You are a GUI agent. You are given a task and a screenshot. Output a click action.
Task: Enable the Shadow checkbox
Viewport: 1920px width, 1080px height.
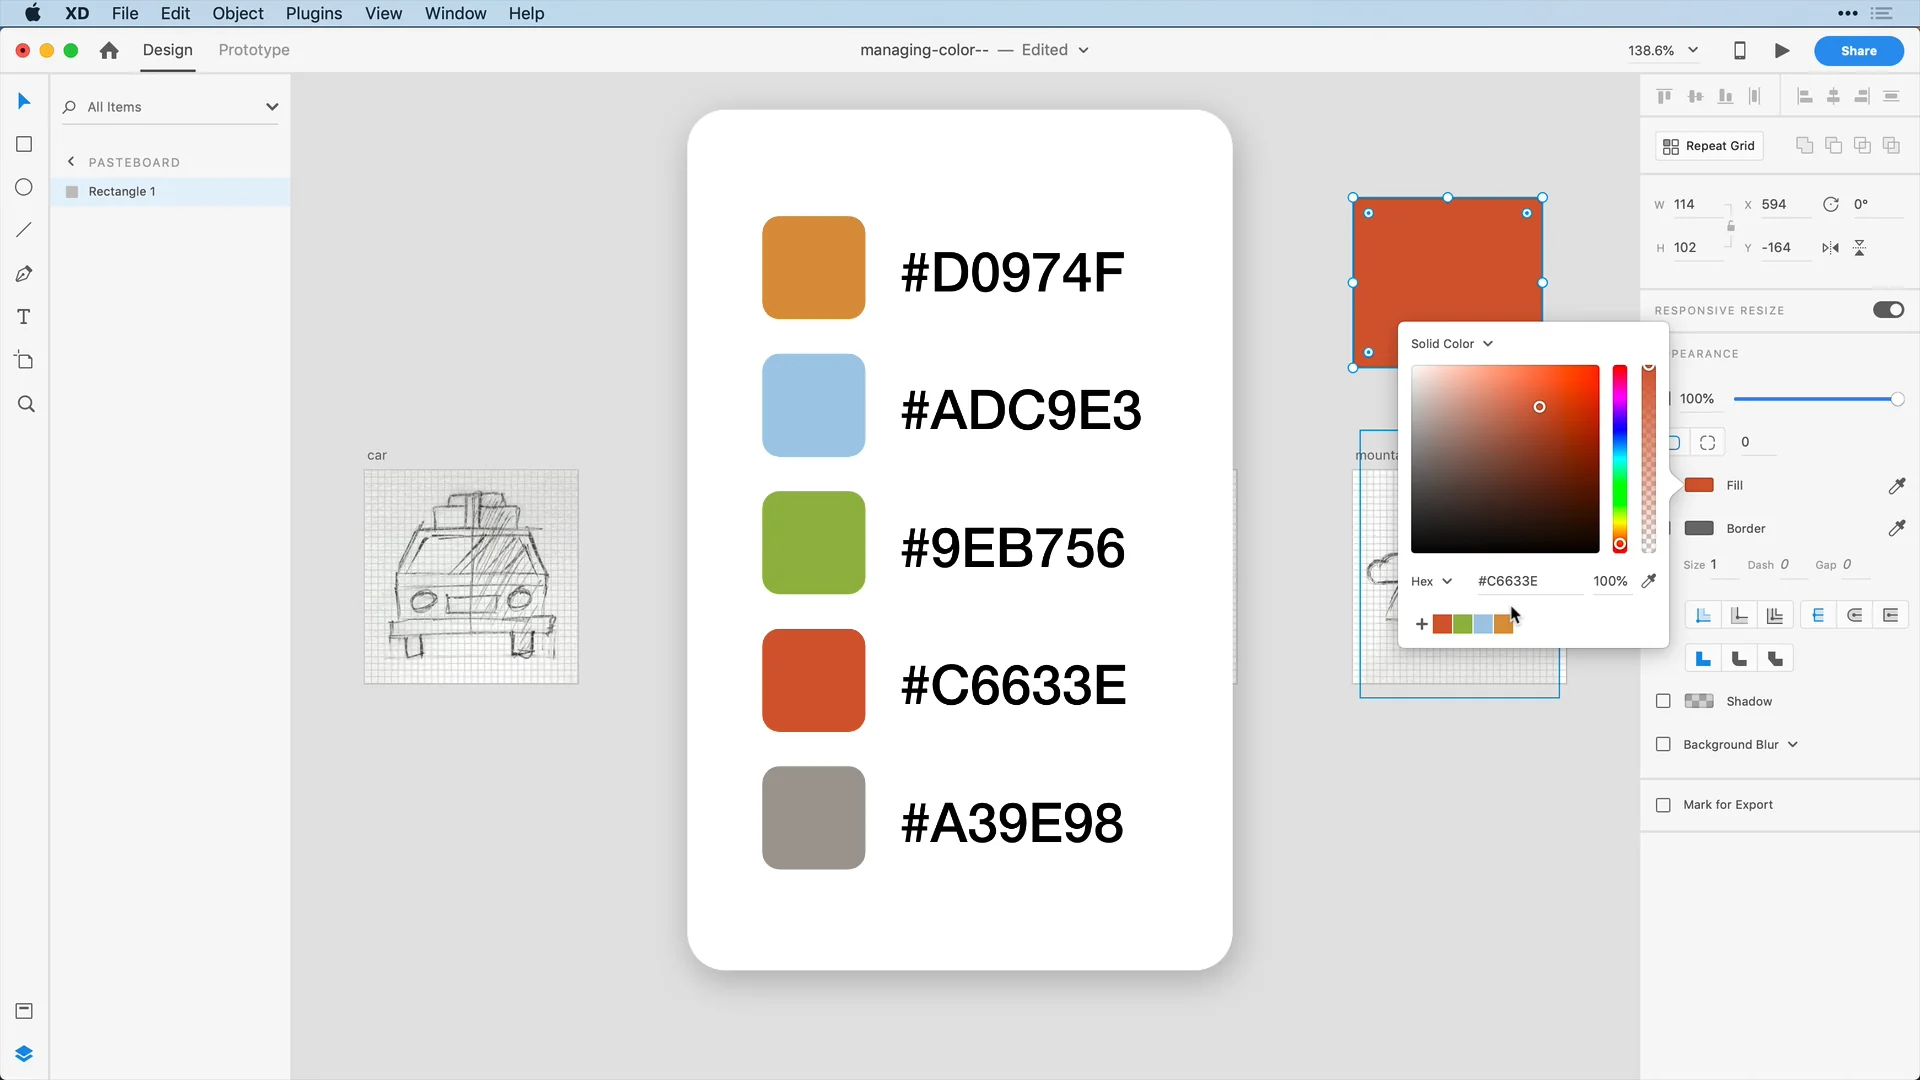click(x=1663, y=701)
